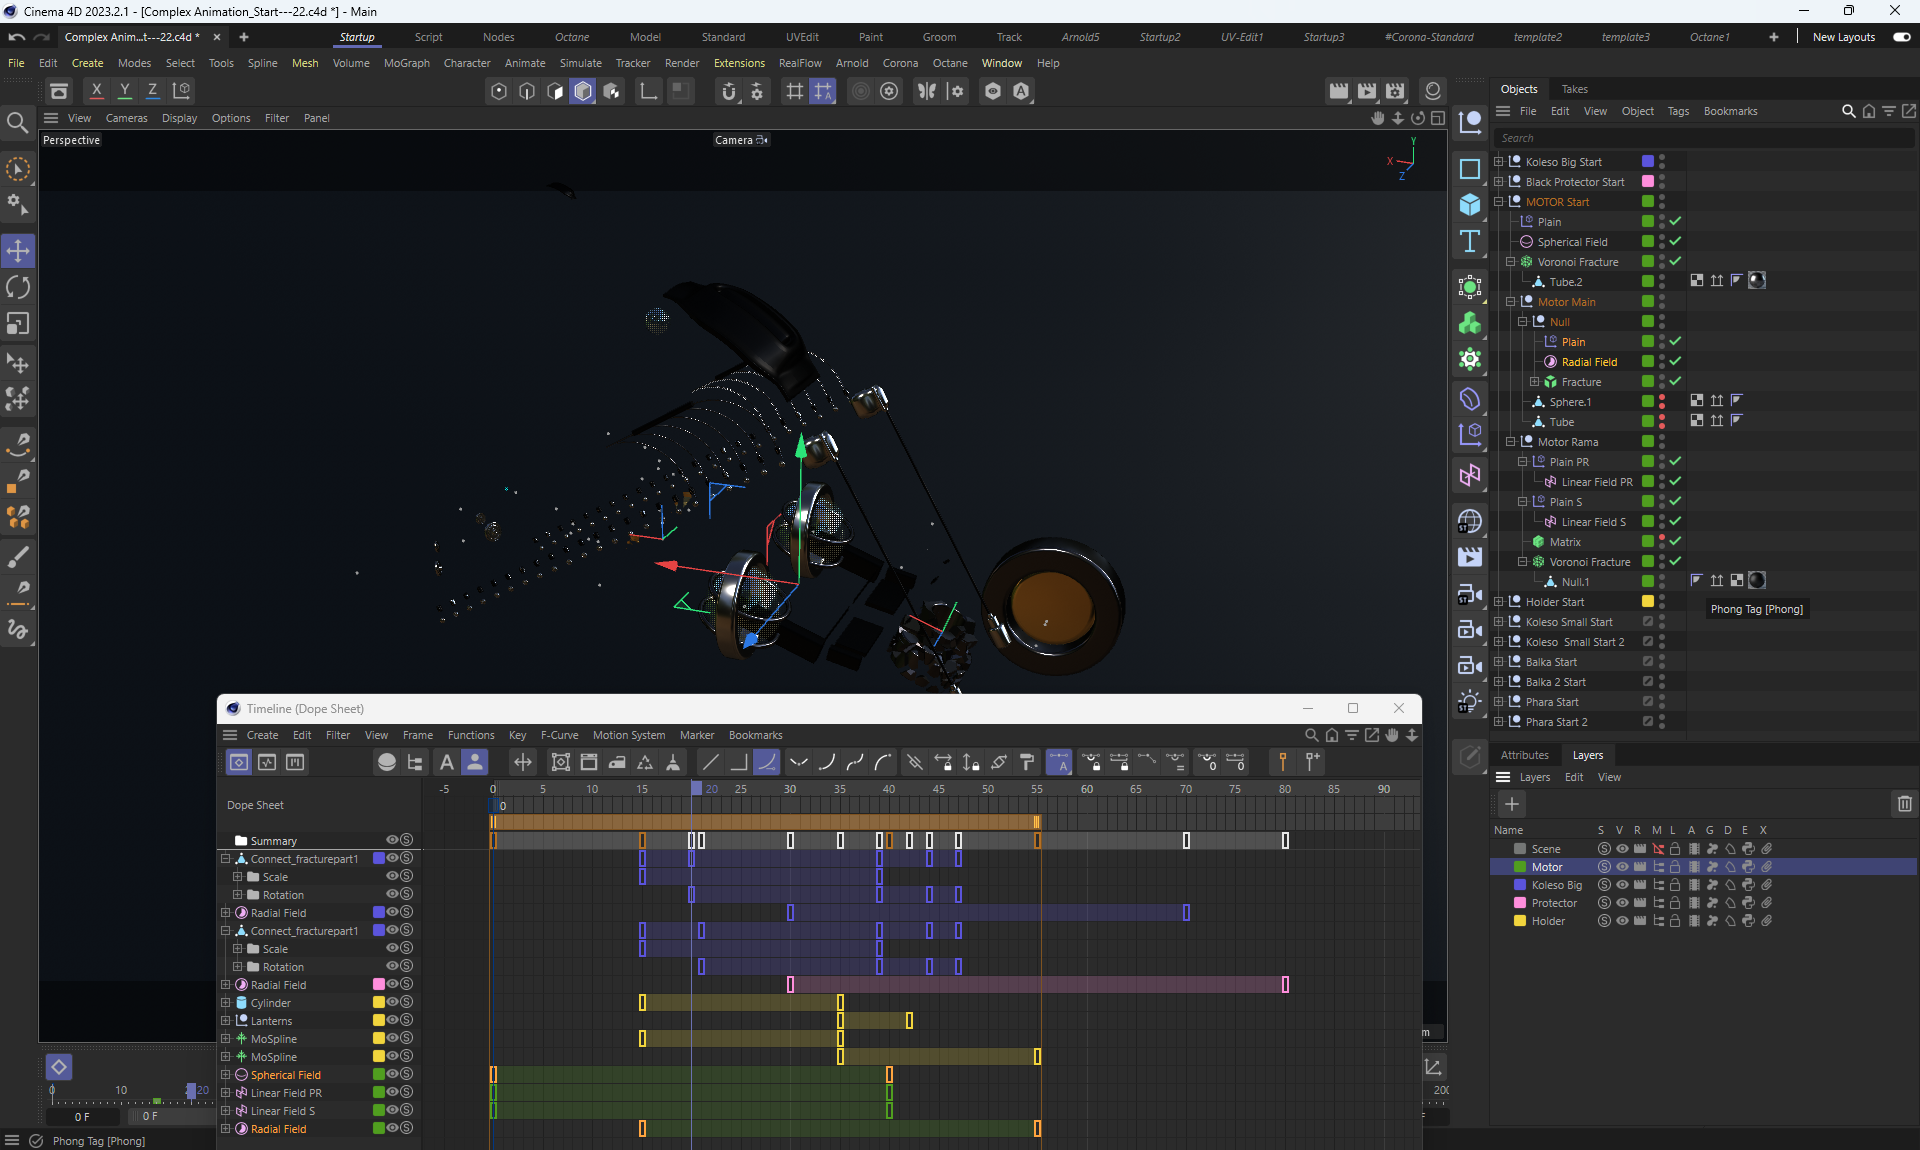This screenshot has height=1150, width=1920.
Task: Select the Scale tool in left toolbar
Action: tap(18, 324)
